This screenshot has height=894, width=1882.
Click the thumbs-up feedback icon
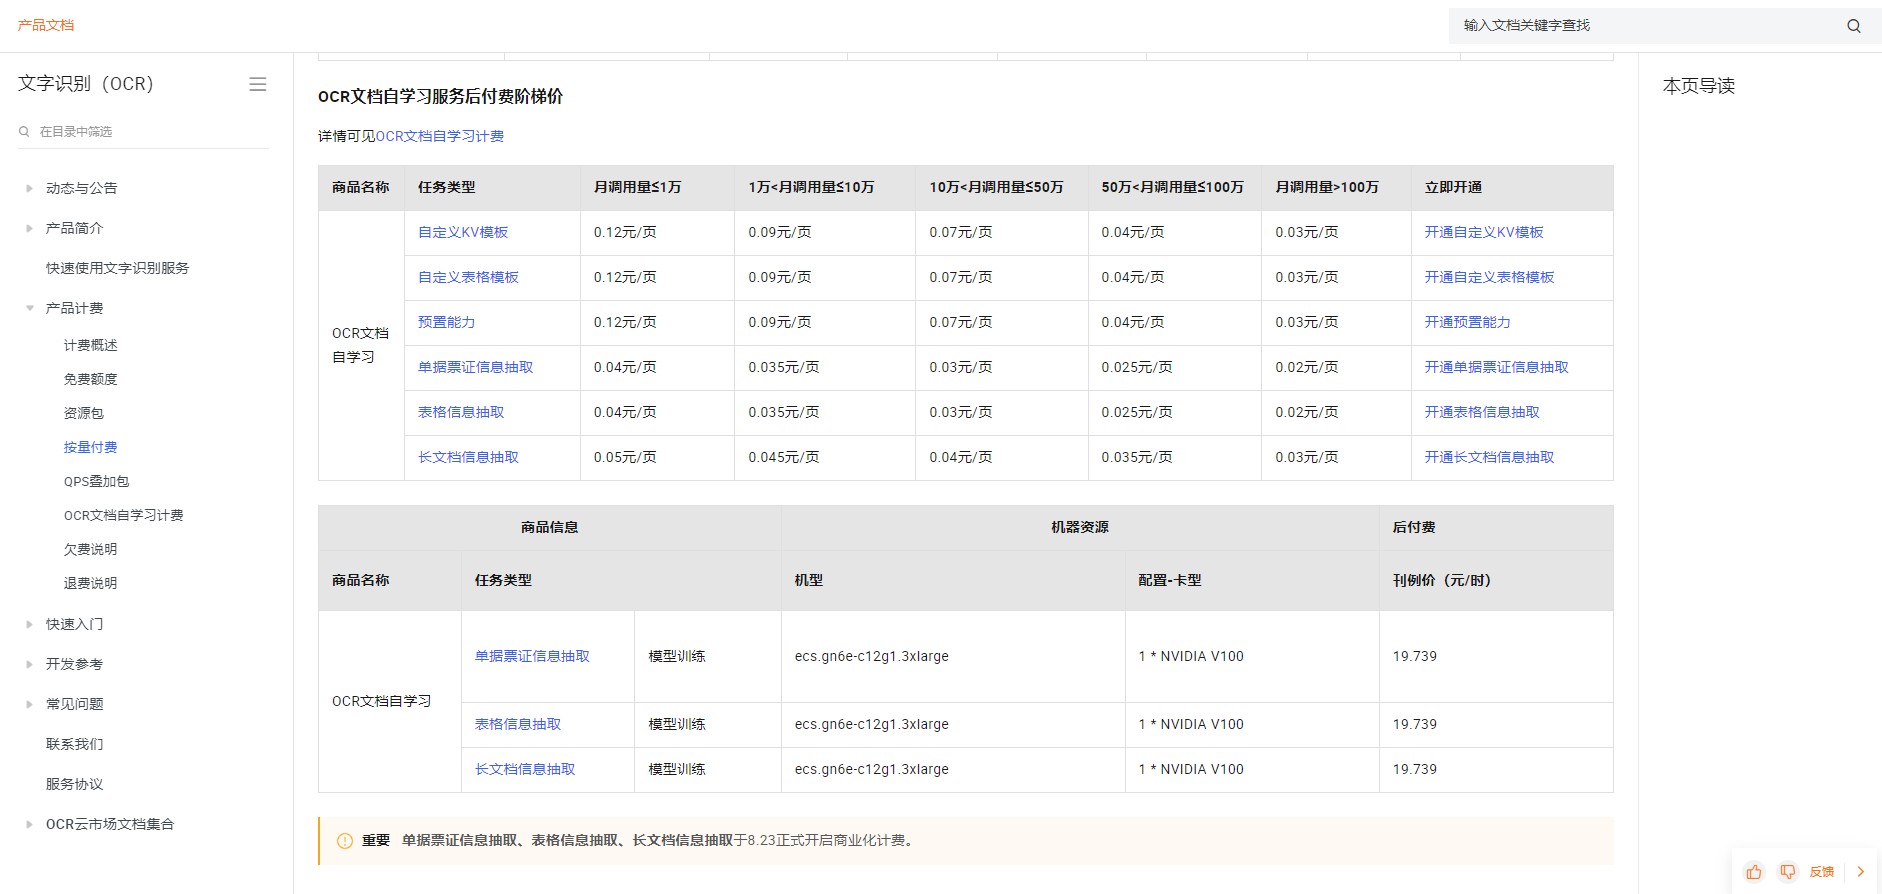[1754, 872]
